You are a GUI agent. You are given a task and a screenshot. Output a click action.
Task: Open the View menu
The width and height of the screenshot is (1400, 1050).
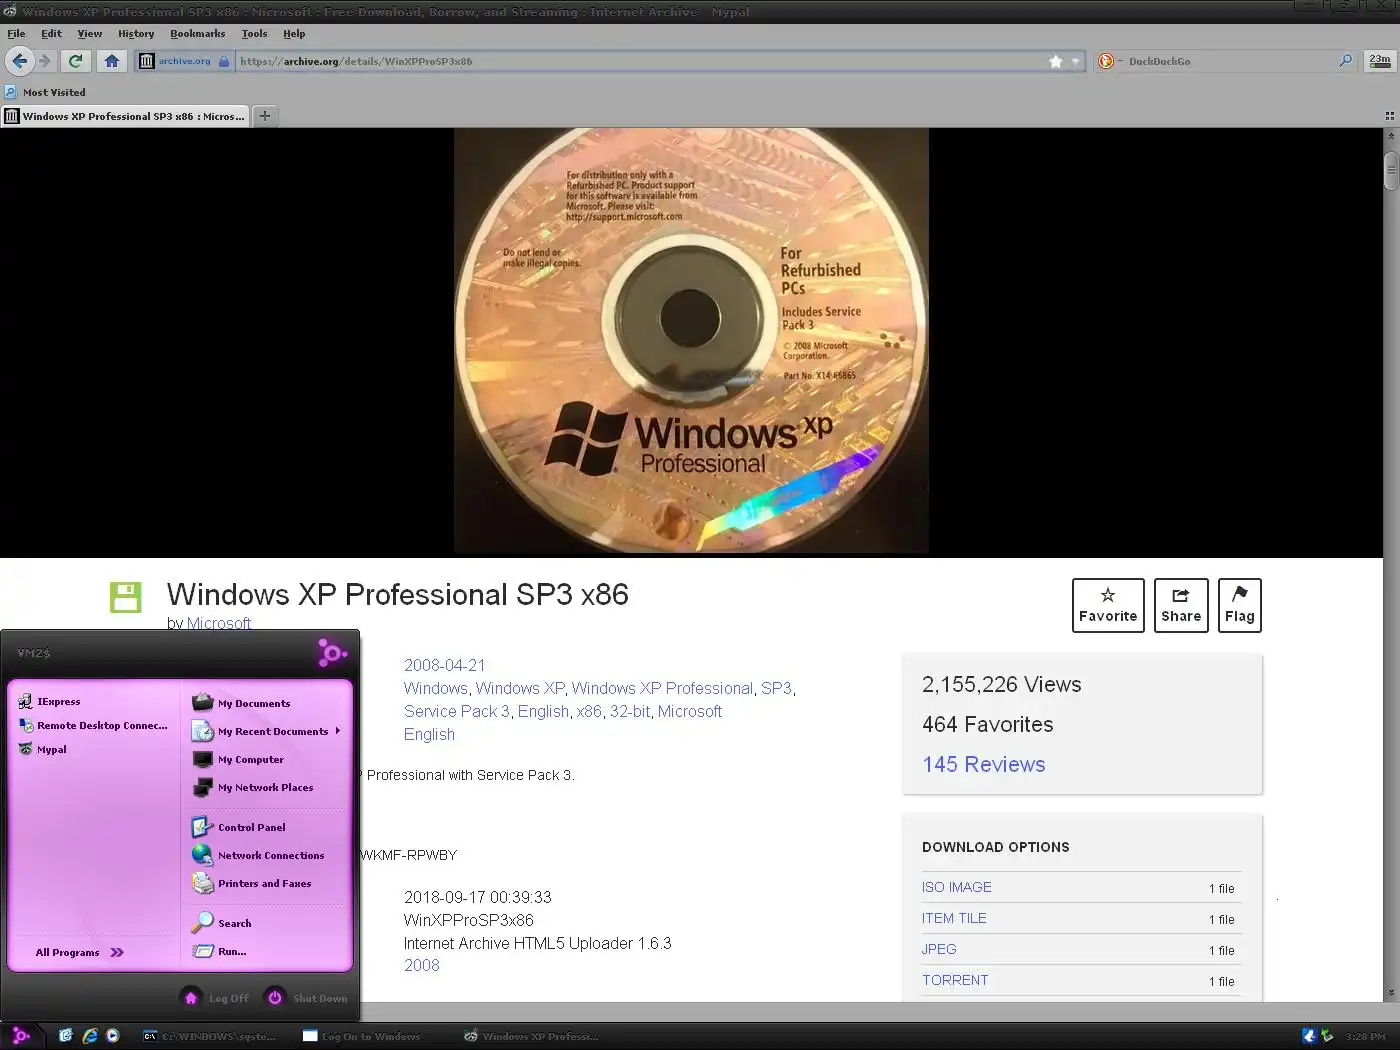[x=90, y=33]
